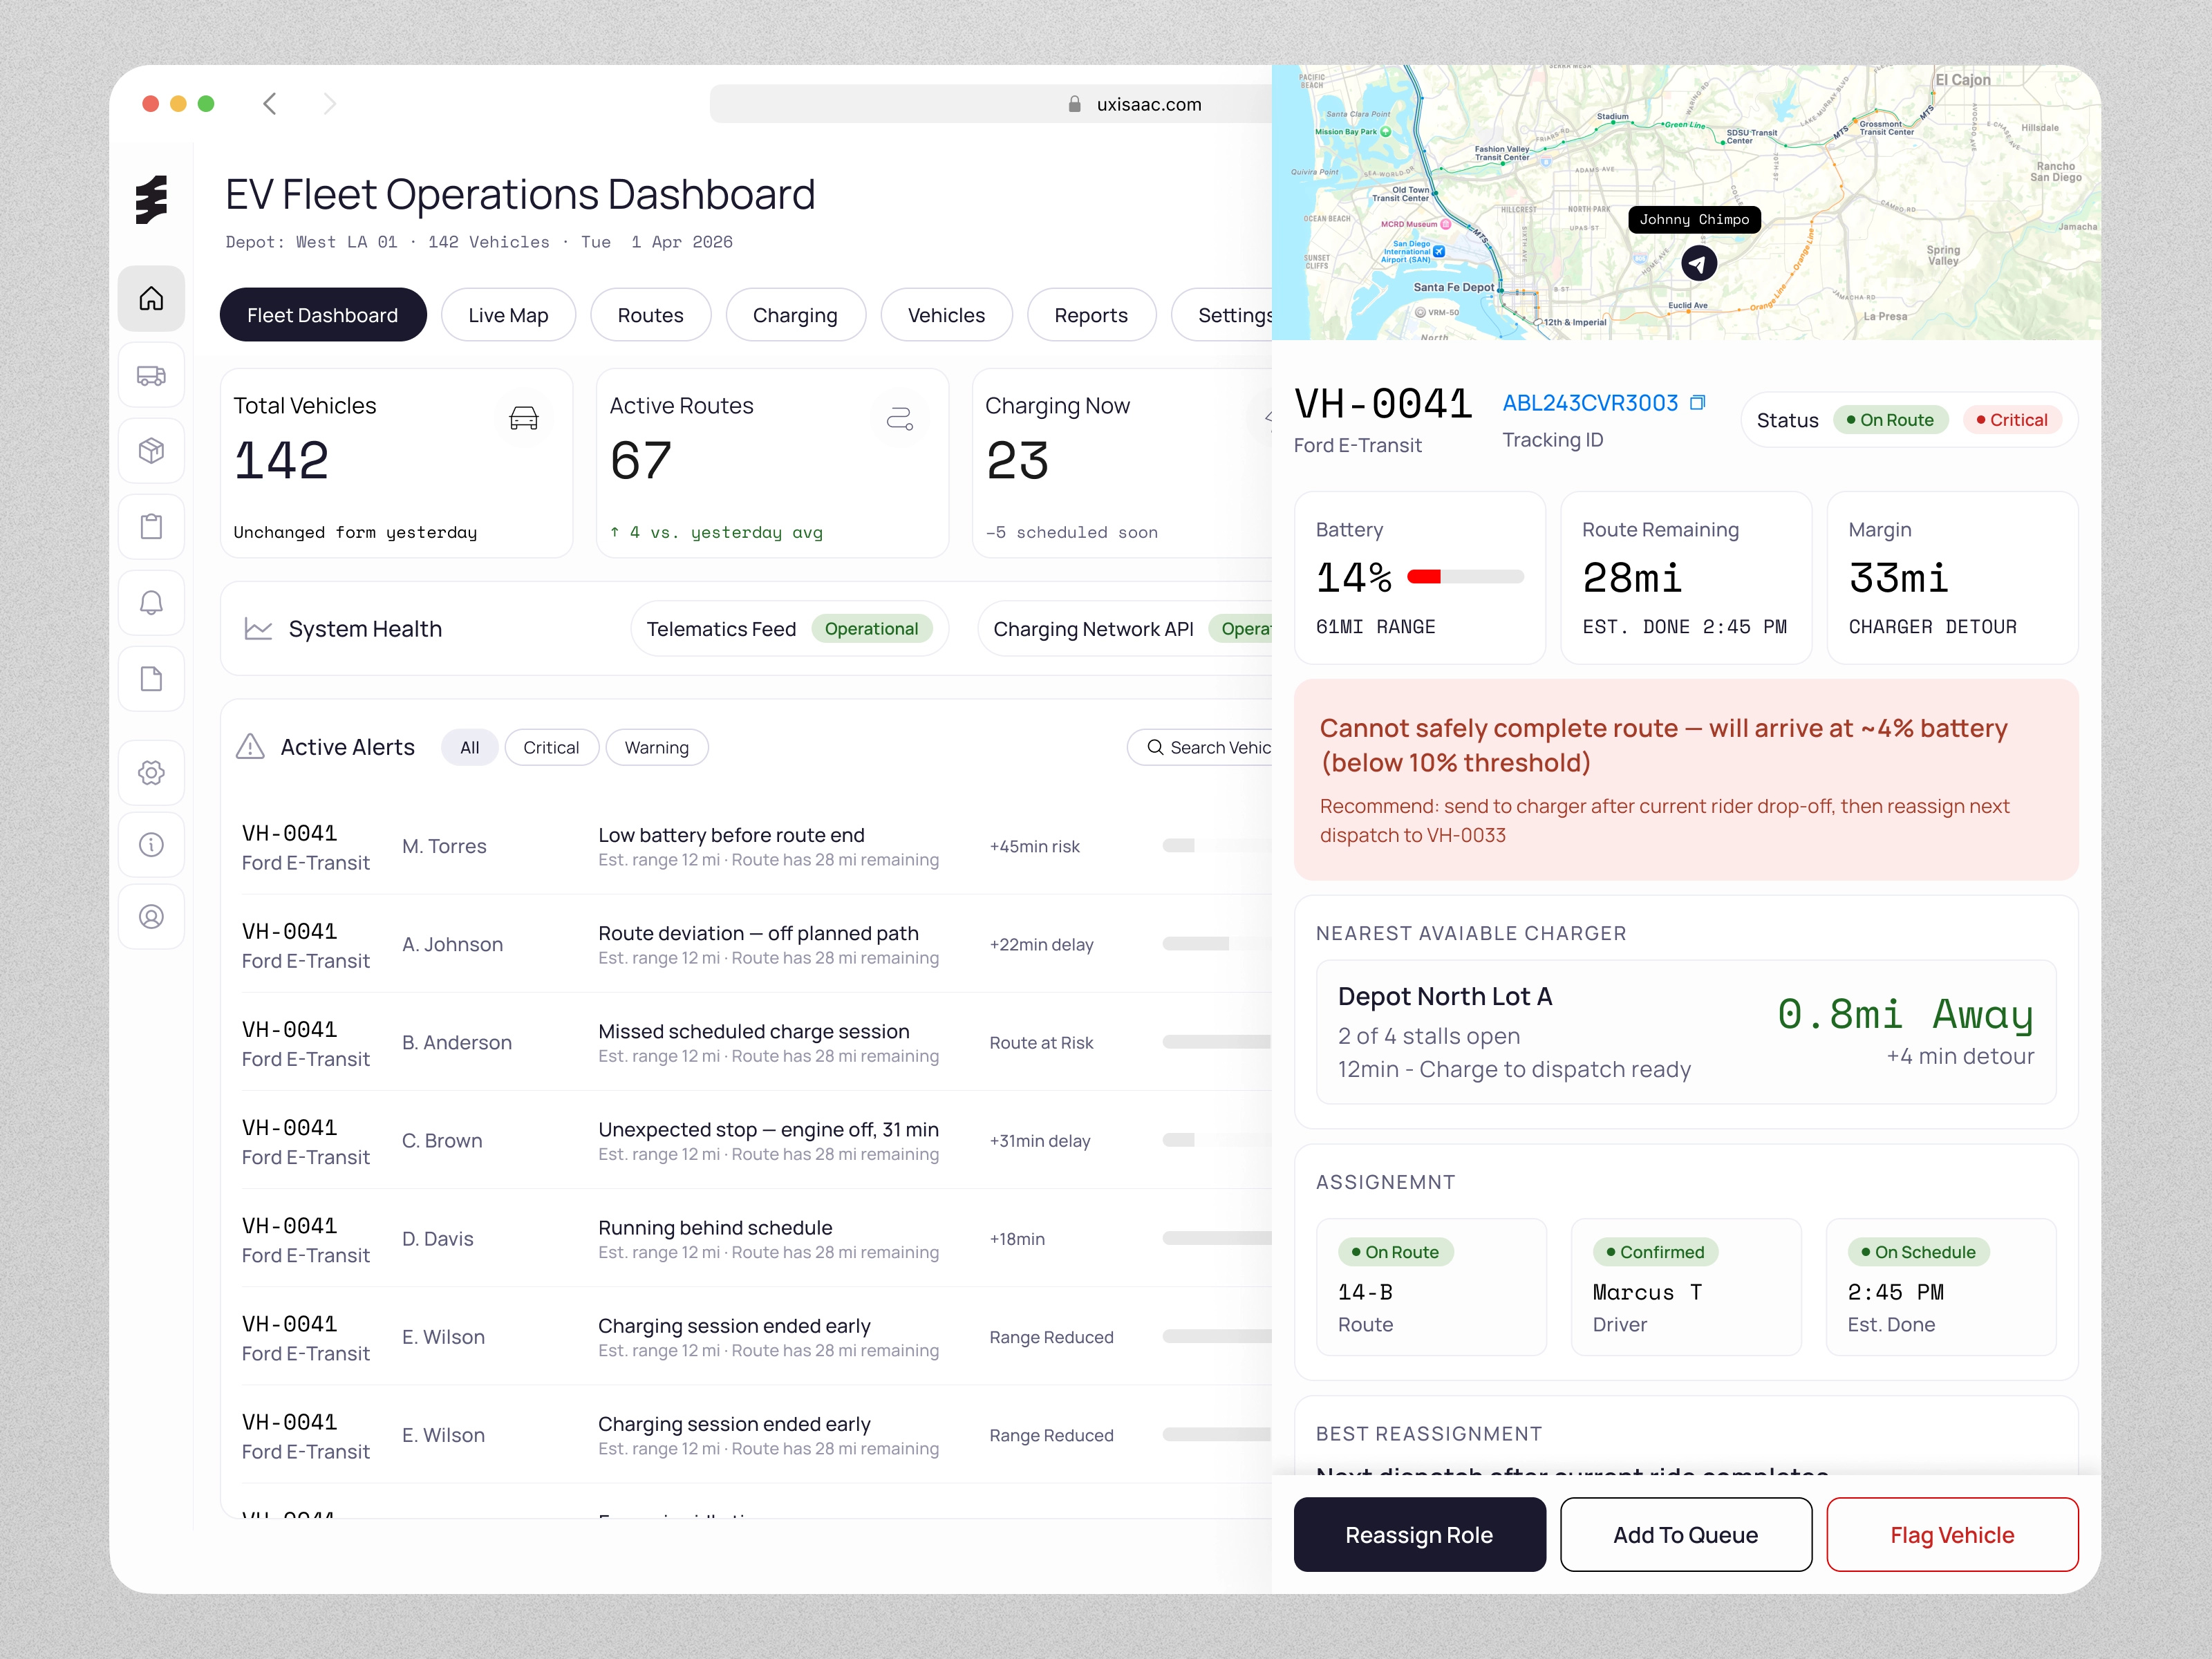Open the Charging tab
This screenshot has width=2212, height=1659.
point(795,314)
